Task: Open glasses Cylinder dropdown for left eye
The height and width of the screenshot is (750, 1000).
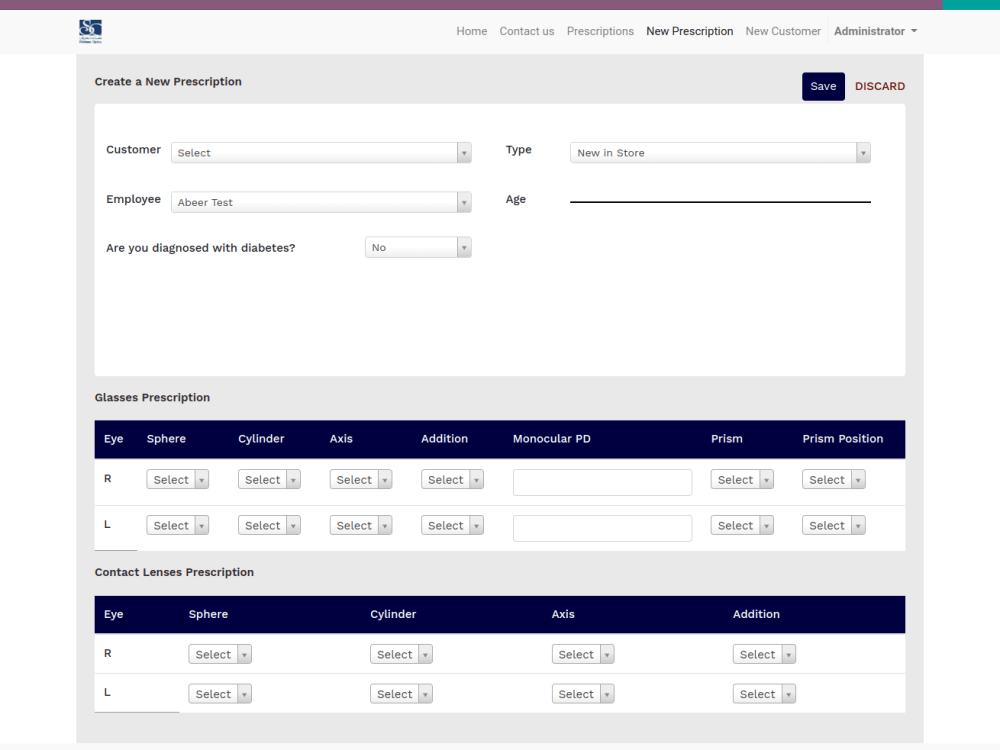Action: pos(269,526)
